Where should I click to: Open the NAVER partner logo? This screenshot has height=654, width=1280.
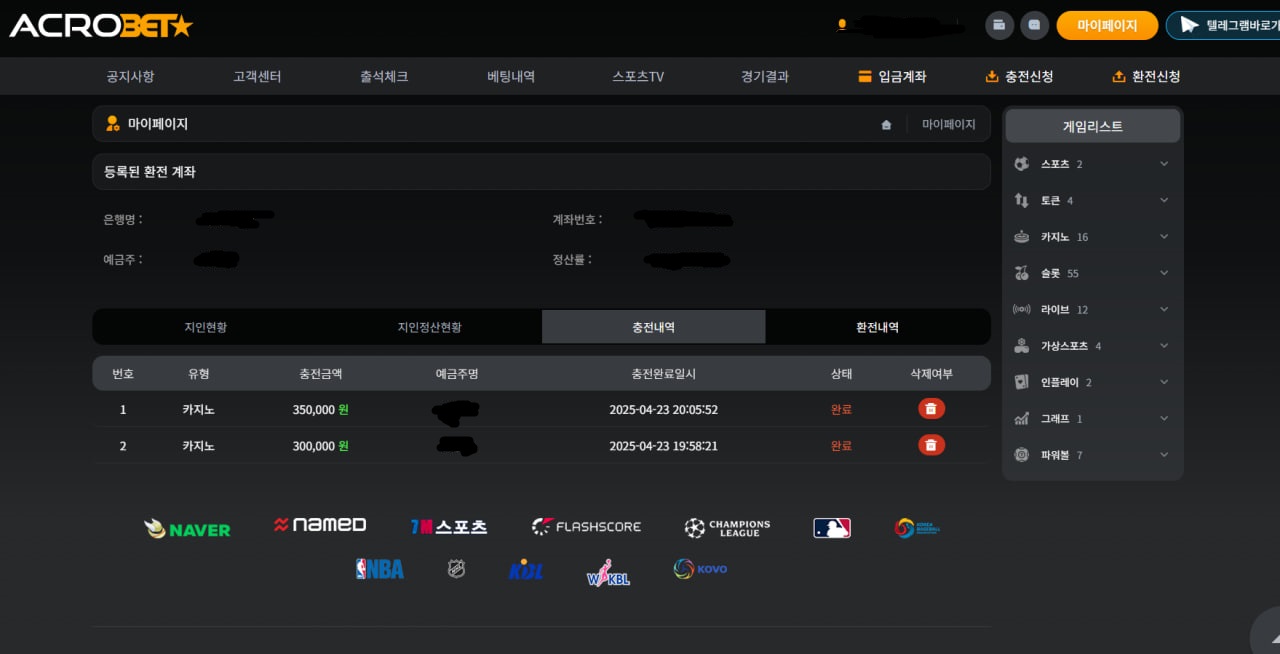point(187,528)
